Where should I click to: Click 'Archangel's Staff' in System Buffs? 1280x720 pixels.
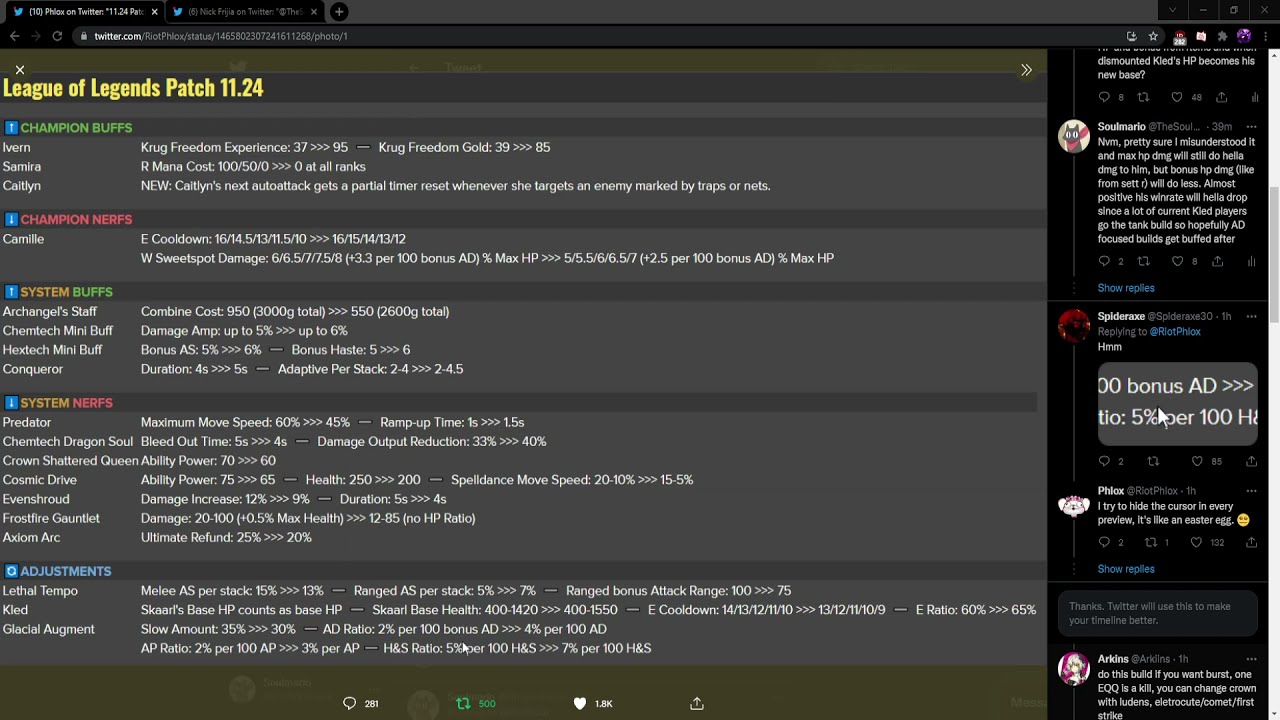(x=49, y=311)
